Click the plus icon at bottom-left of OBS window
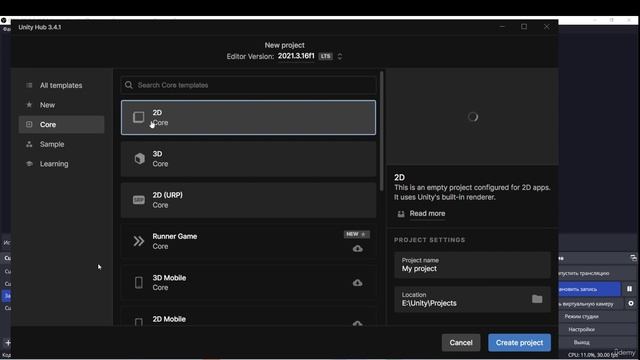This screenshot has width=640, height=360. coord(7,342)
